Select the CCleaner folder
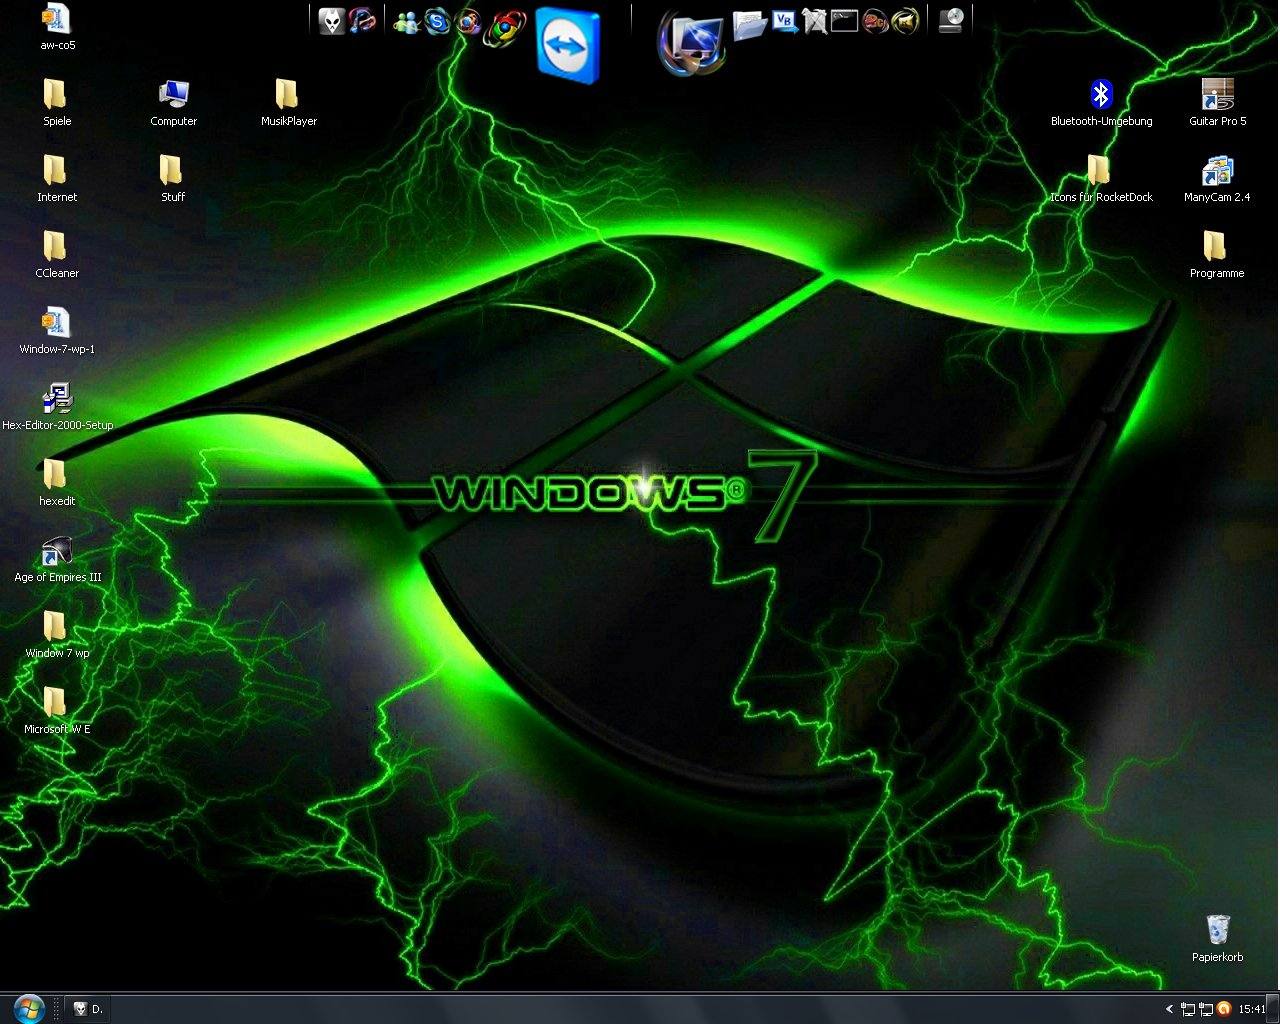The width and height of the screenshot is (1280, 1024). point(57,255)
